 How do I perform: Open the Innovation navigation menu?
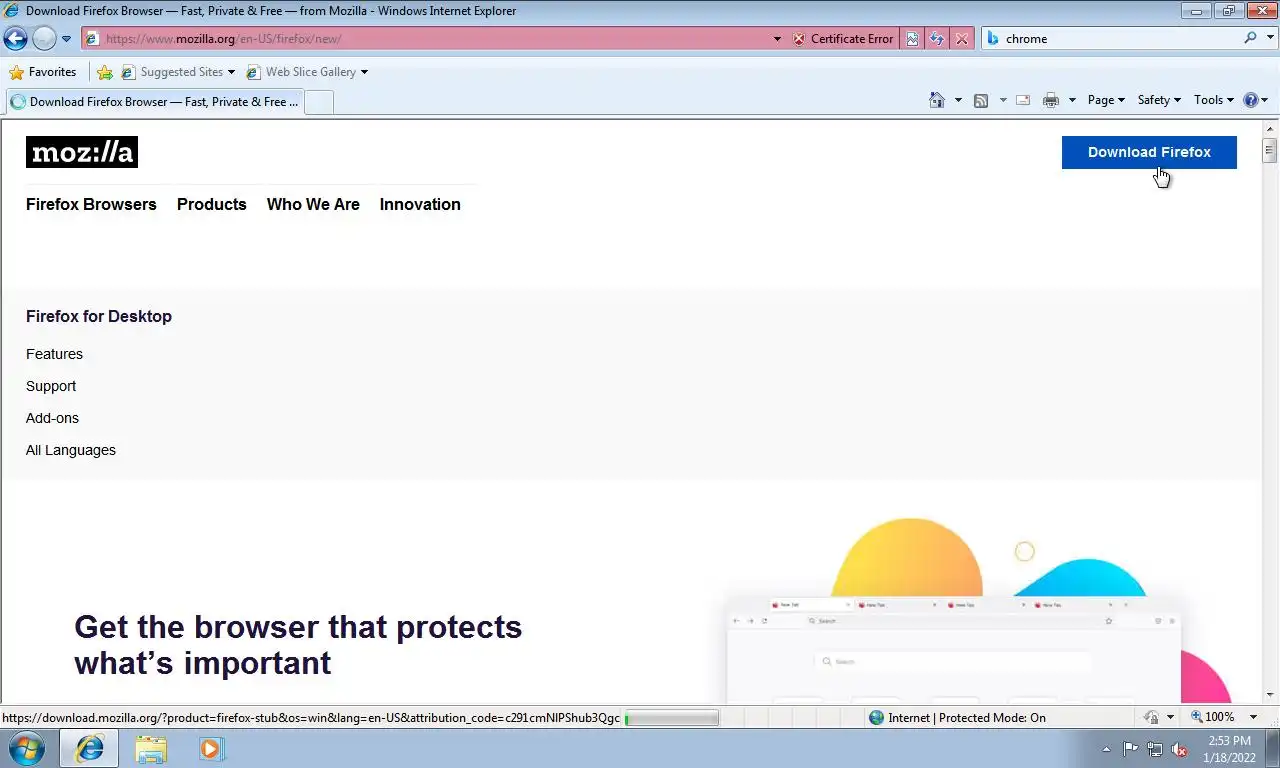click(420, 204)
